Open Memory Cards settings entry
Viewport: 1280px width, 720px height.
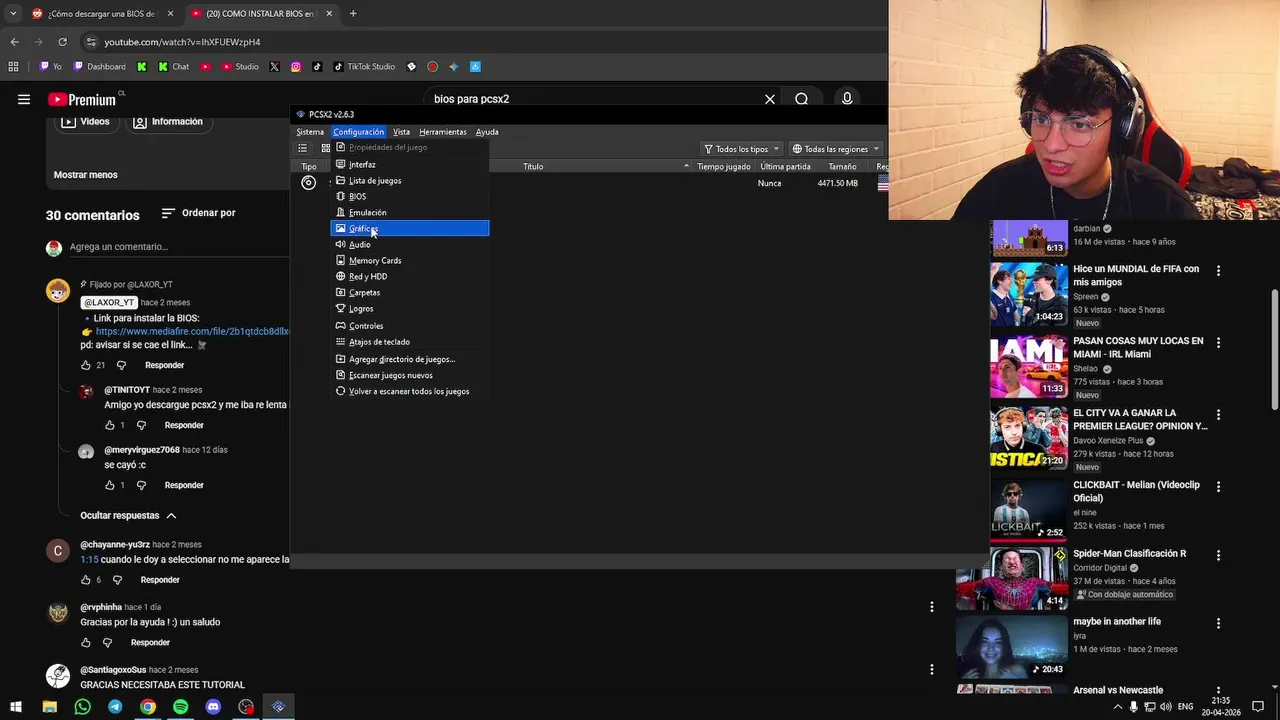[410, 261]
